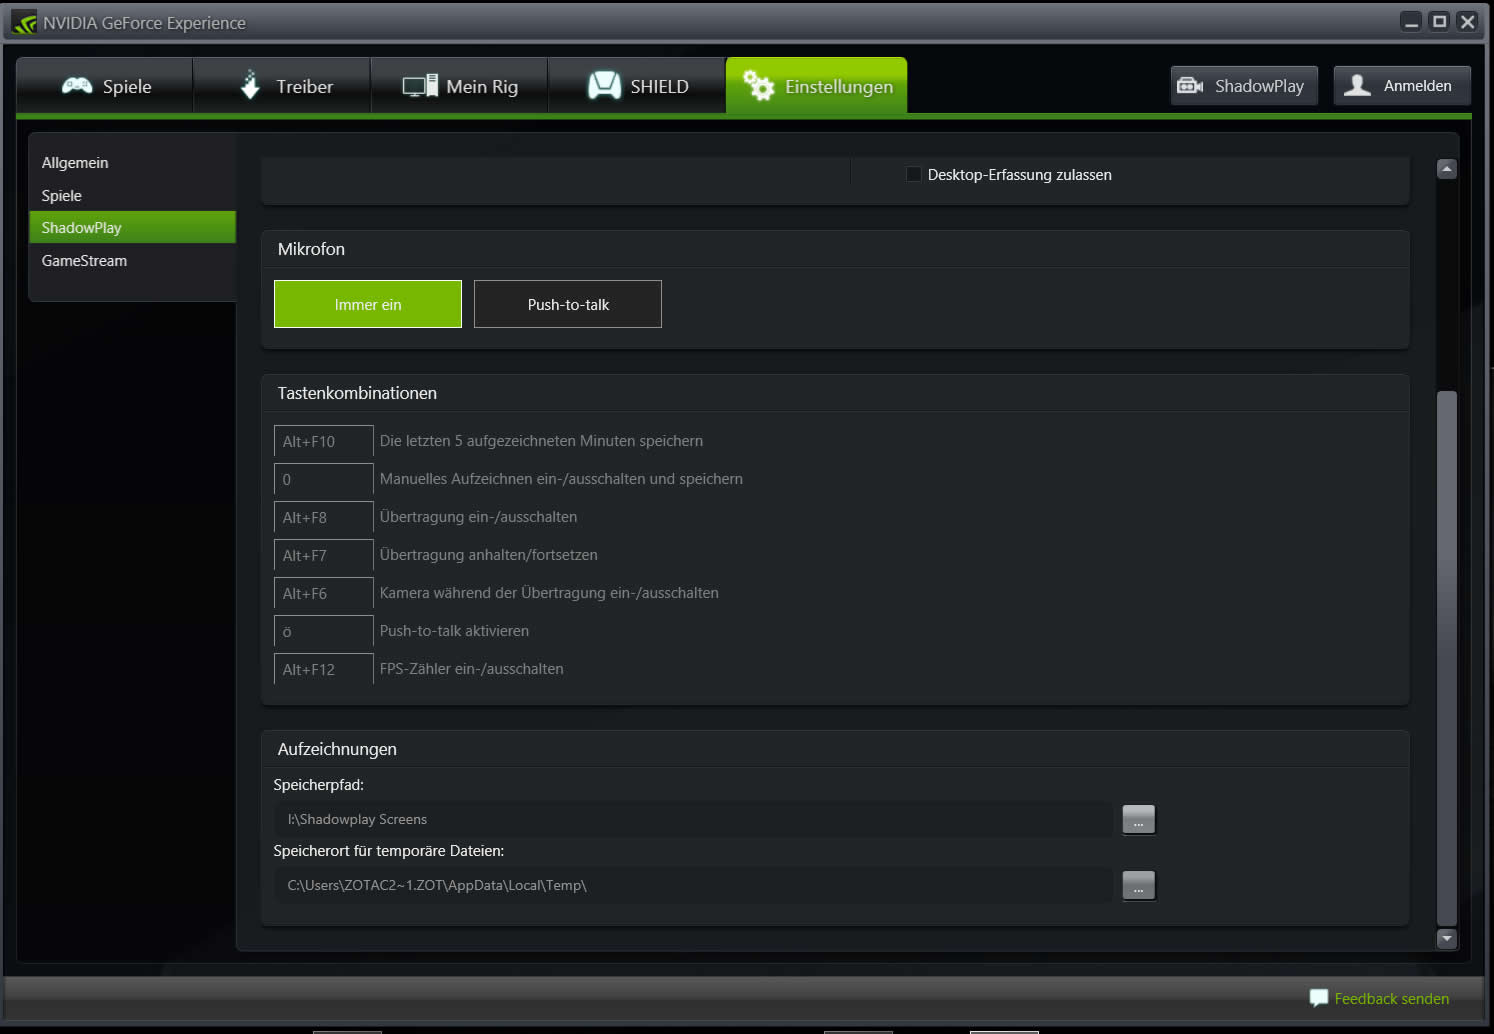This screenshot has width=1494, height=1034.
Task: Click the camera icon on the ShadowPlay button
Action: 1190,86
